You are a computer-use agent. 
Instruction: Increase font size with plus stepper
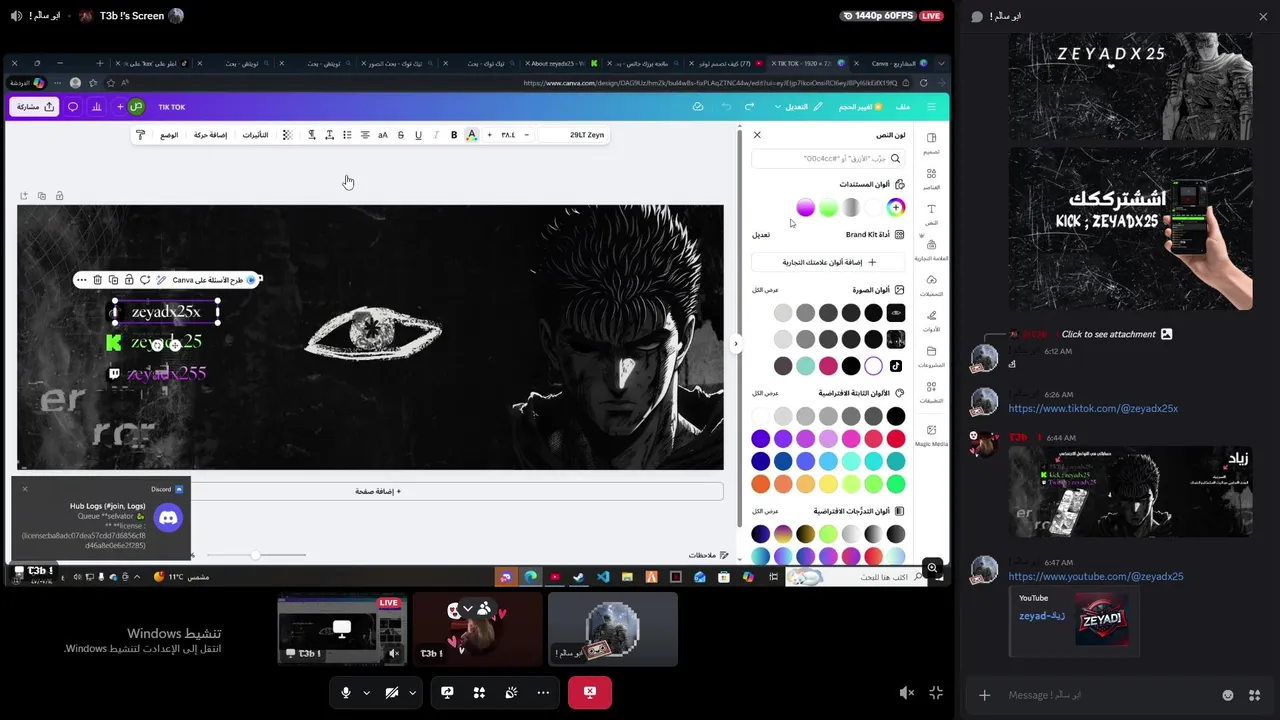click(x=489, y=135)
